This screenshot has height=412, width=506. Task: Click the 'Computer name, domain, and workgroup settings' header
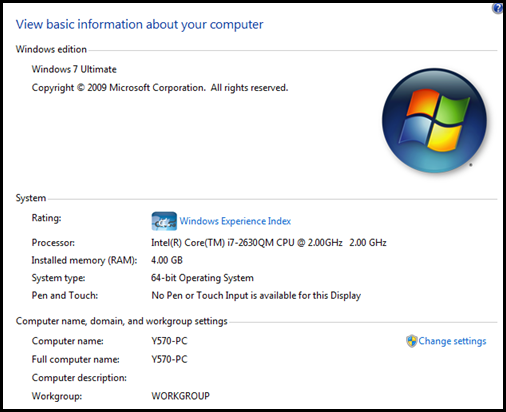tap(121, 321)
